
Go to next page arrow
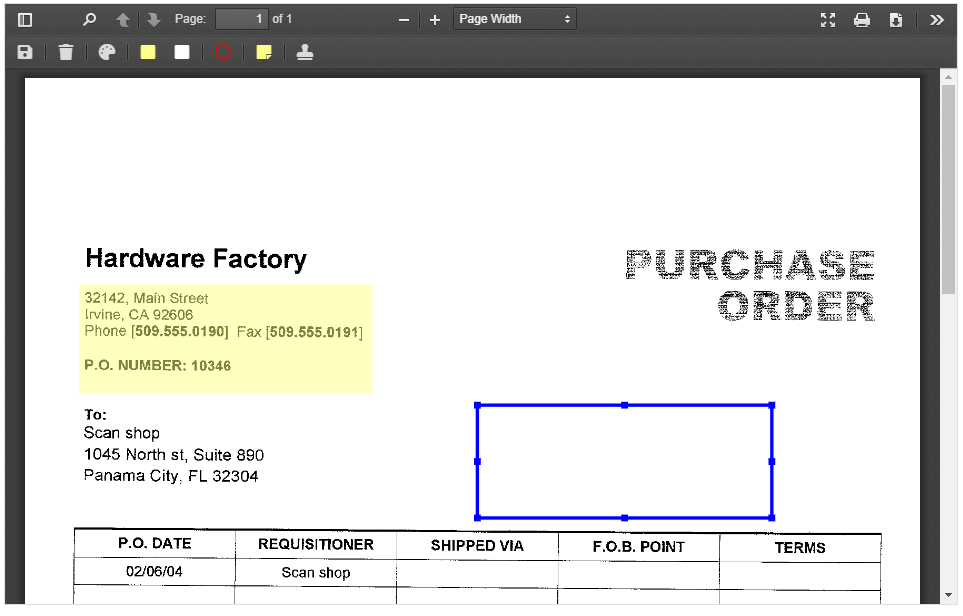(153, 20)
